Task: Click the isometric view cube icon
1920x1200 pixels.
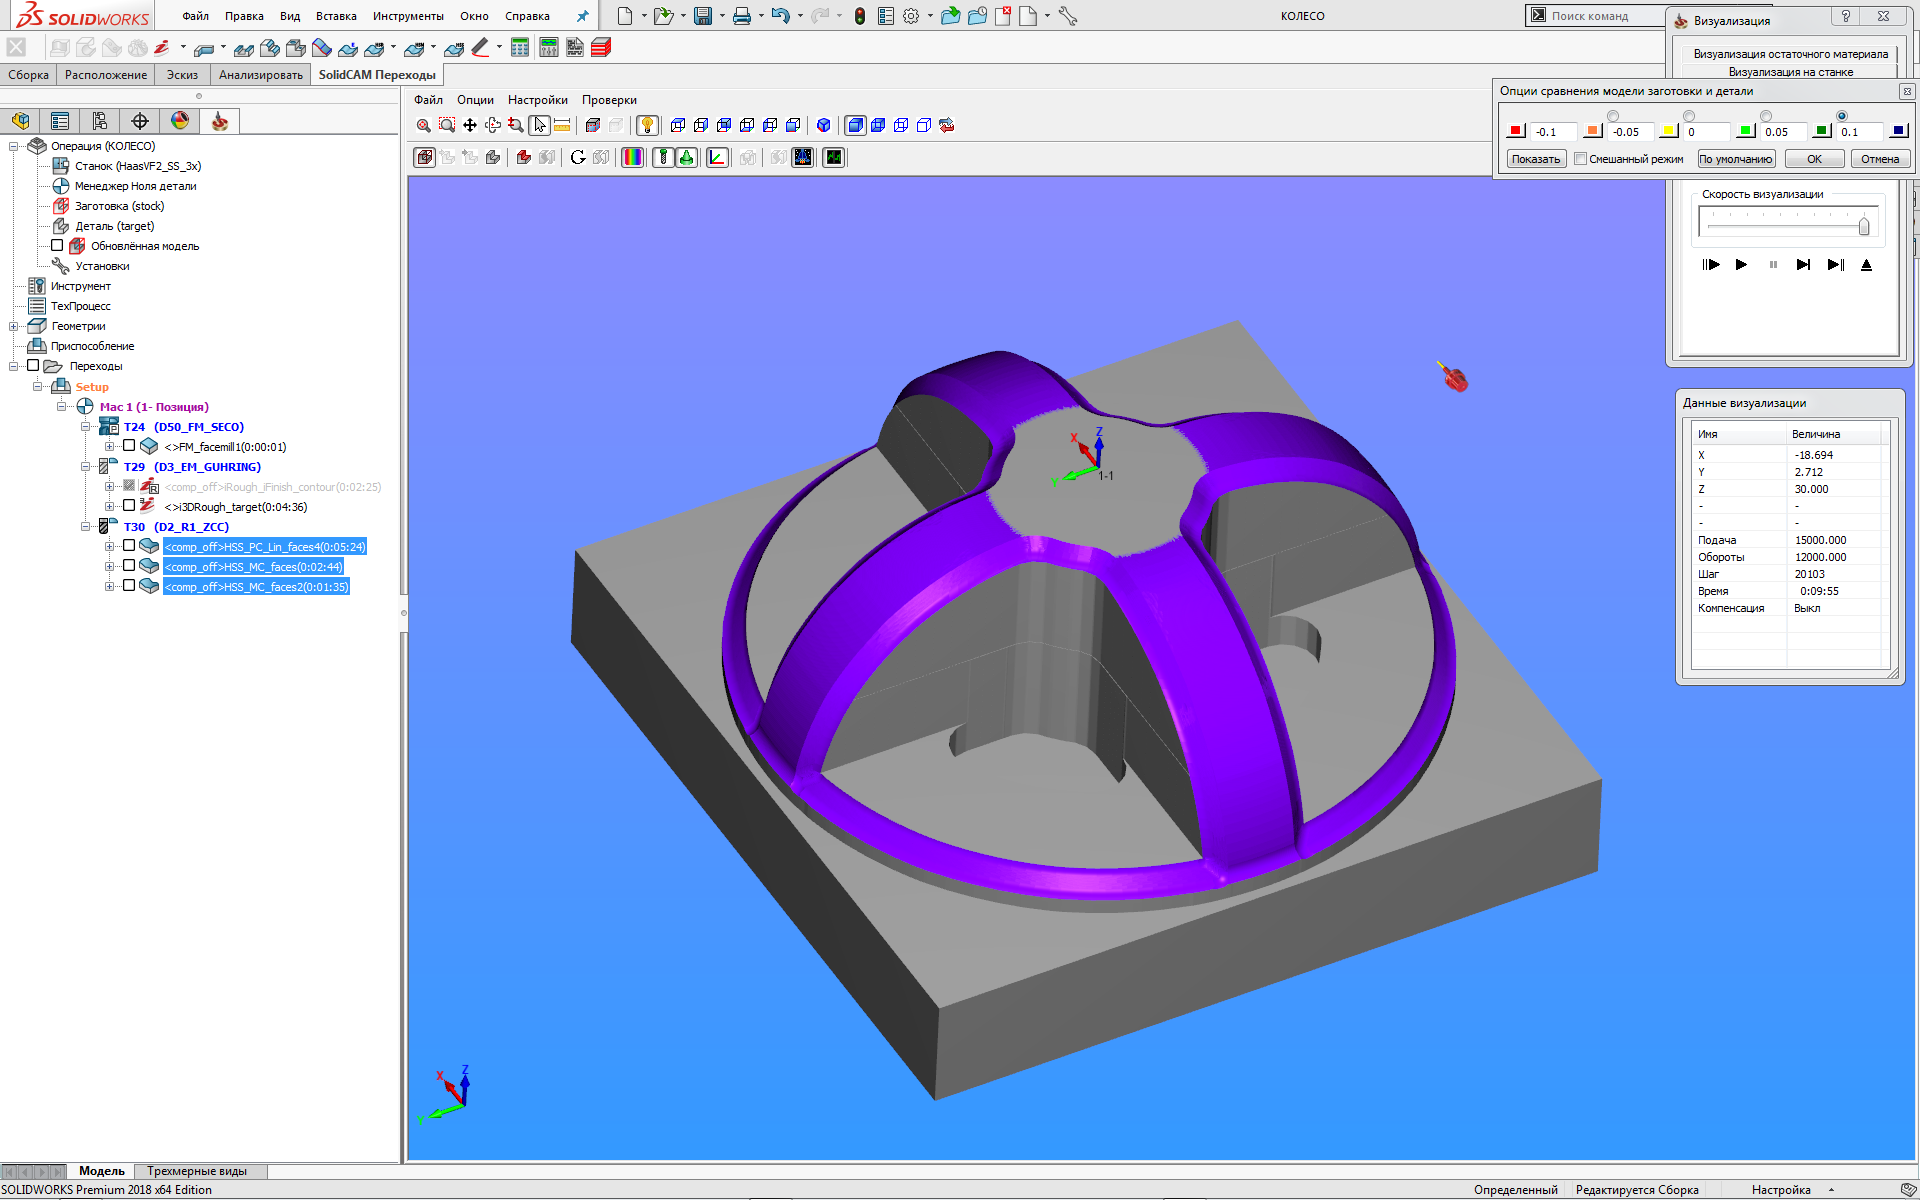Action: (x=823, y=125)
